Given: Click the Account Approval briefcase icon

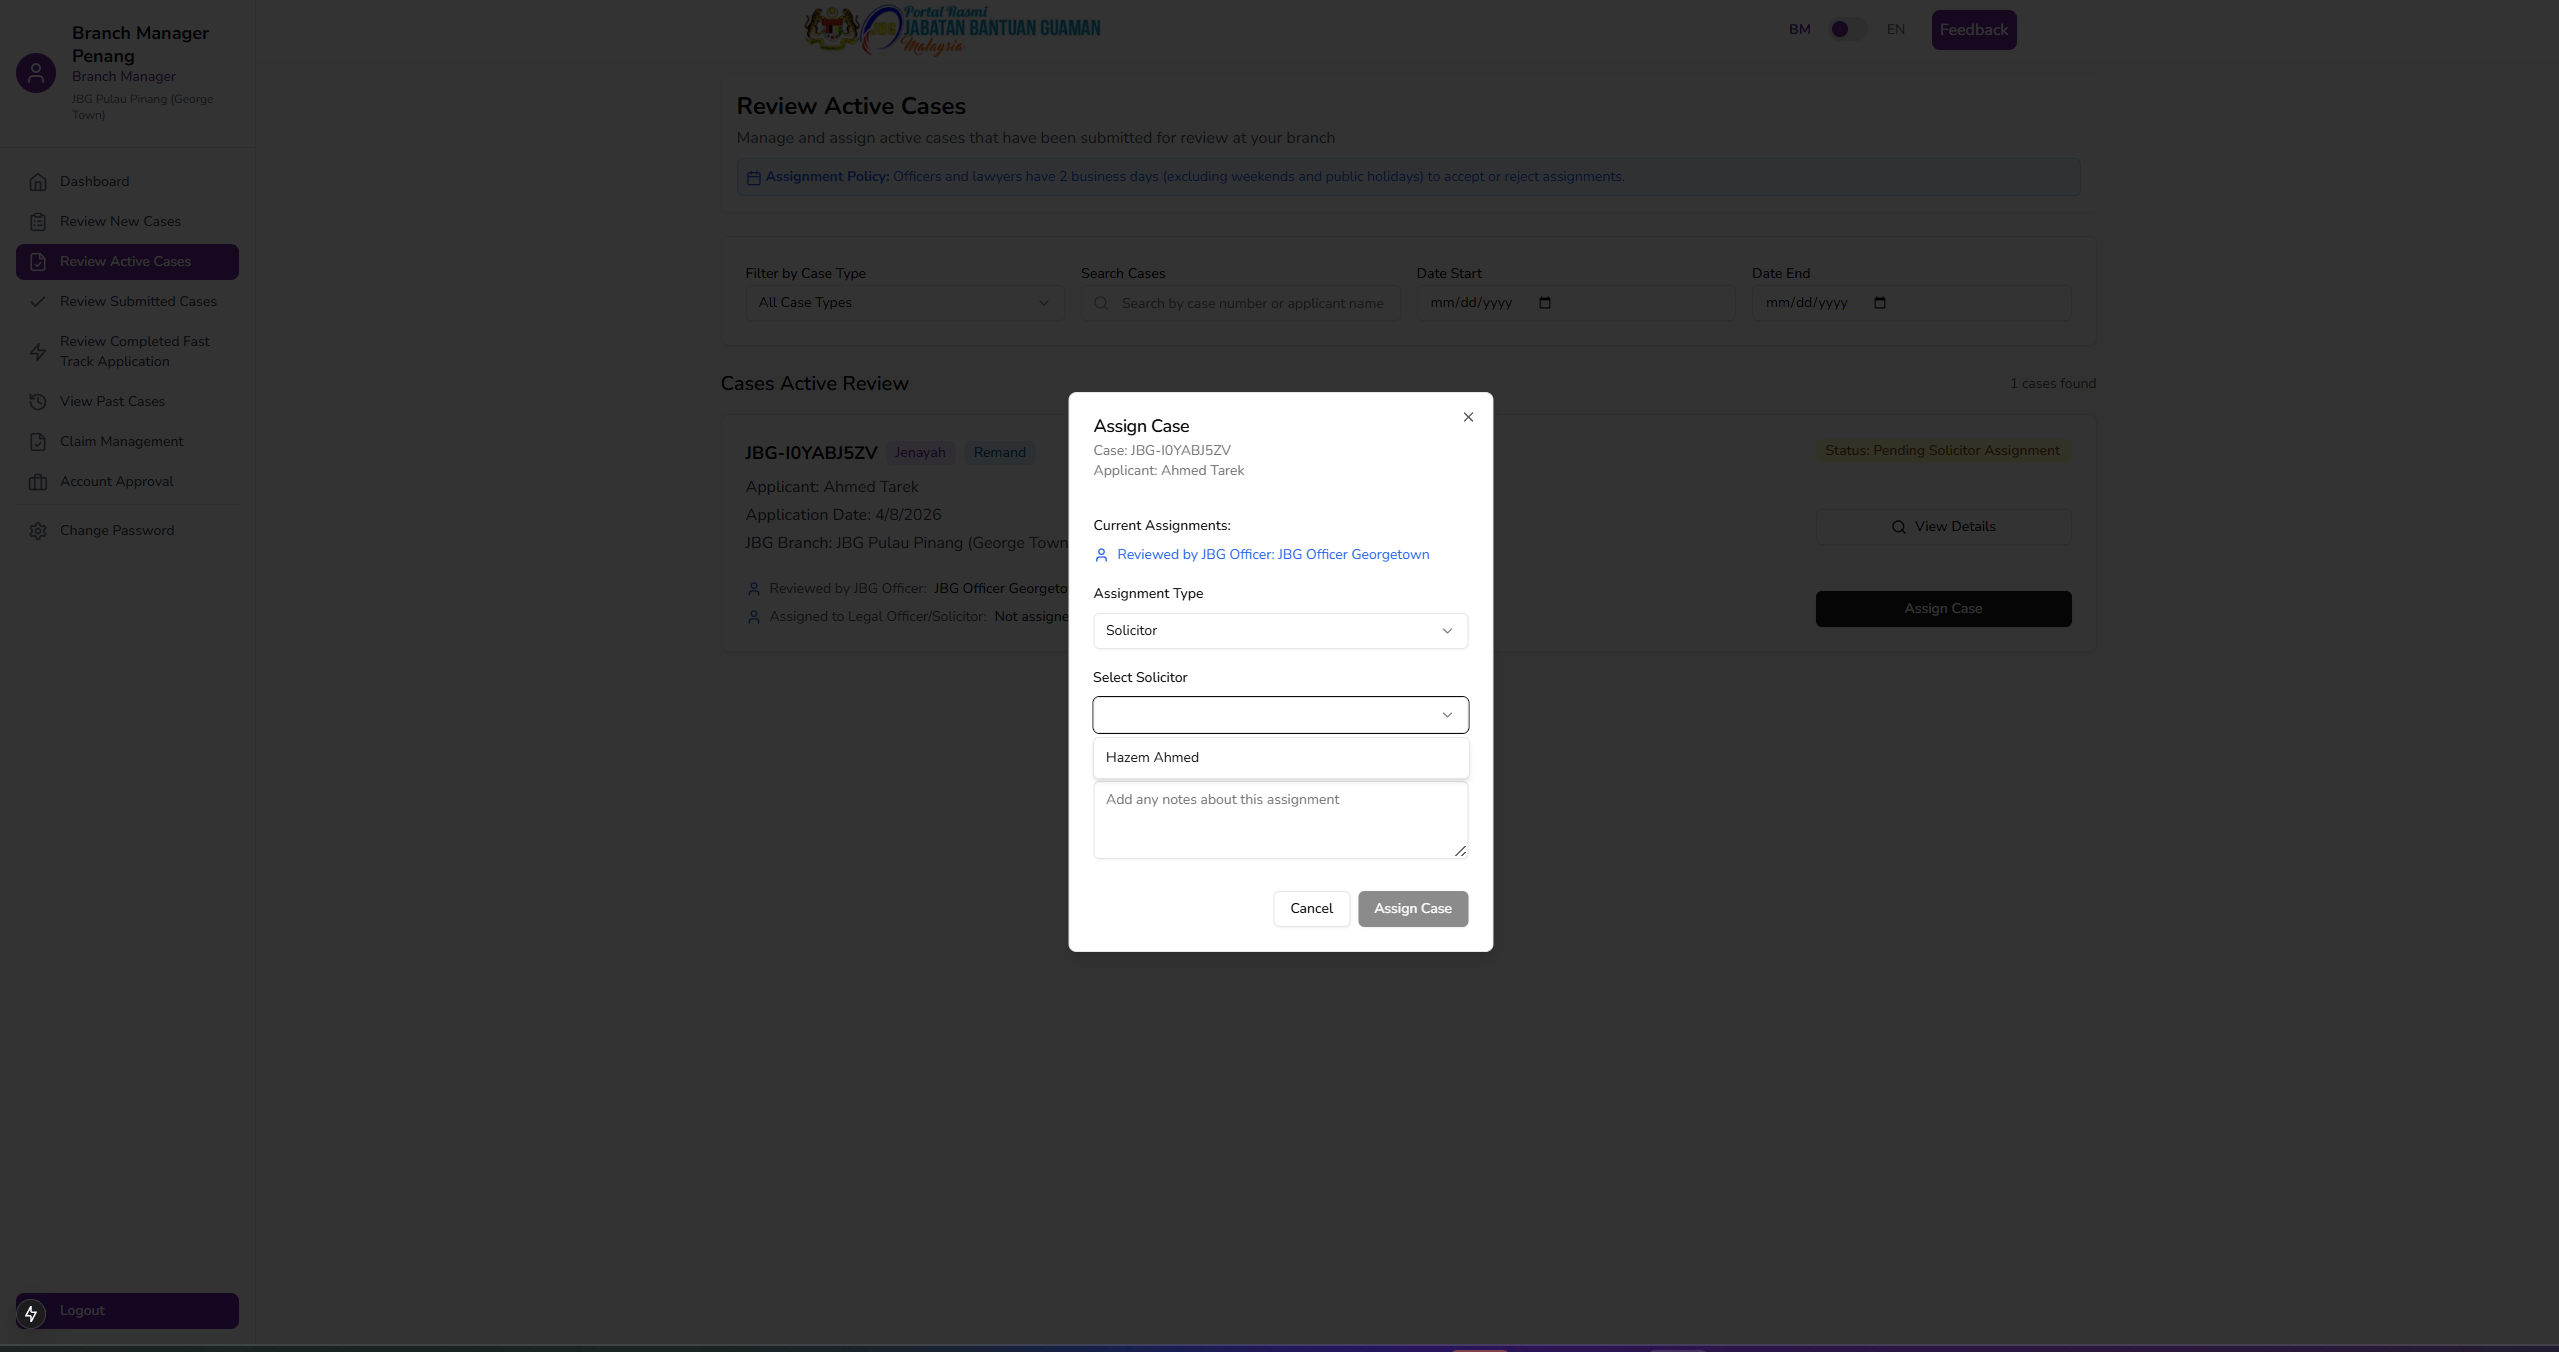Looking at the screenshot, I should (x=38, y=482).
